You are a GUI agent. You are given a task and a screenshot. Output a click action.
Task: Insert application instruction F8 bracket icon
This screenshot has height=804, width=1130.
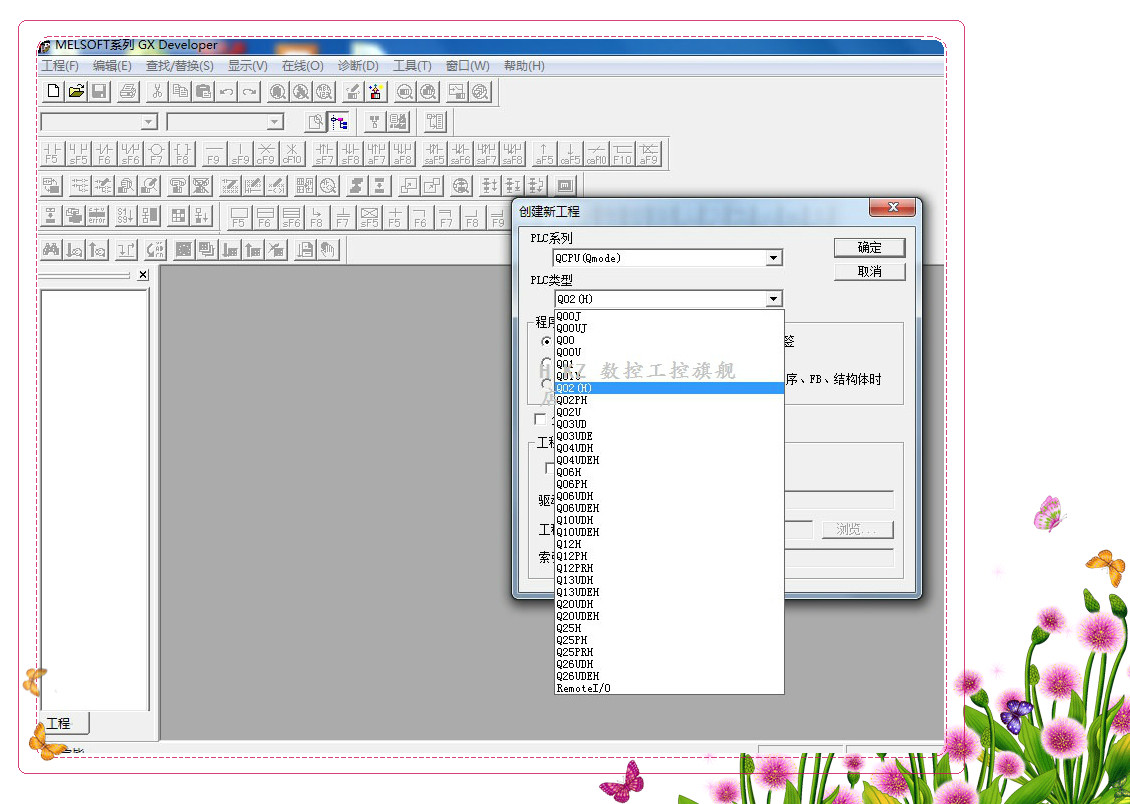point(182,153)
